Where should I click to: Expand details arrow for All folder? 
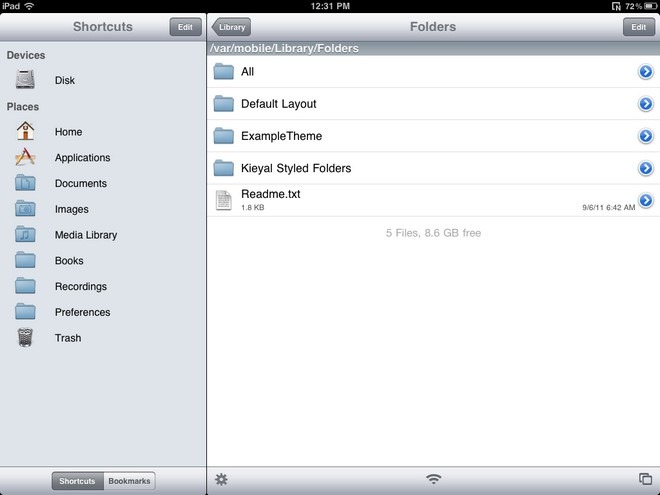click(645, 72)
